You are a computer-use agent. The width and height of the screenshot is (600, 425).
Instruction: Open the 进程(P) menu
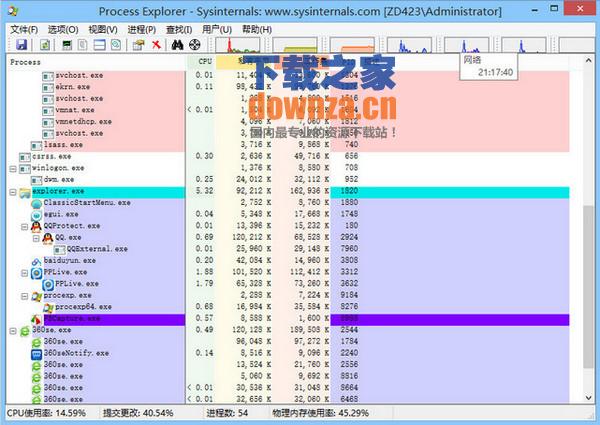point(142,29)
